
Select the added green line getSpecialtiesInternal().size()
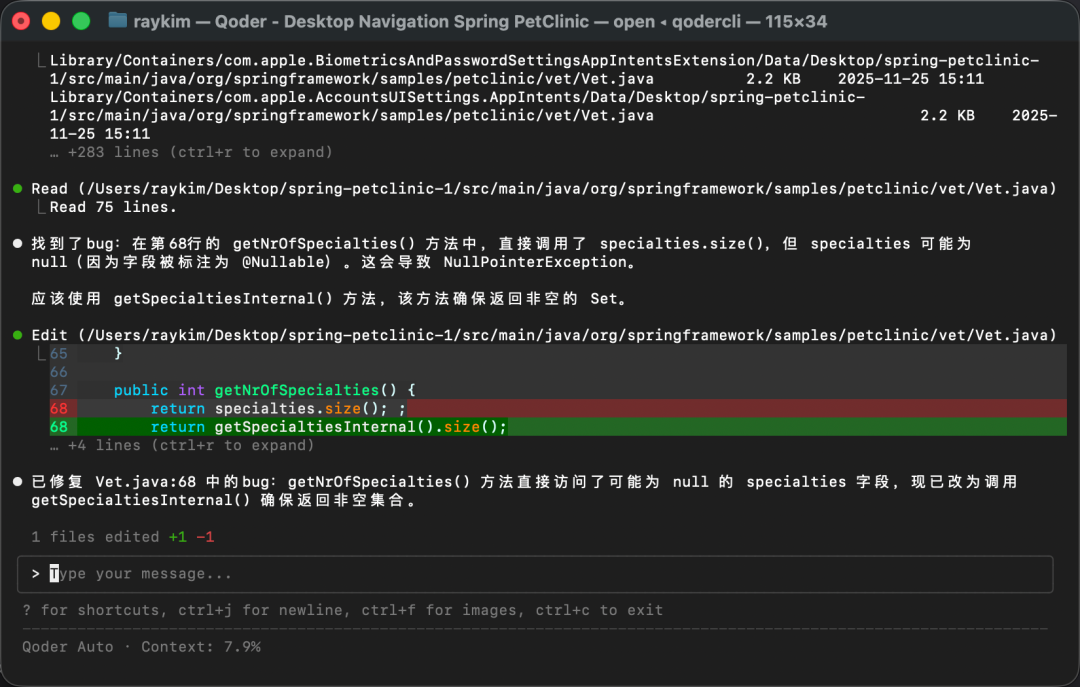tap(330, 427)
